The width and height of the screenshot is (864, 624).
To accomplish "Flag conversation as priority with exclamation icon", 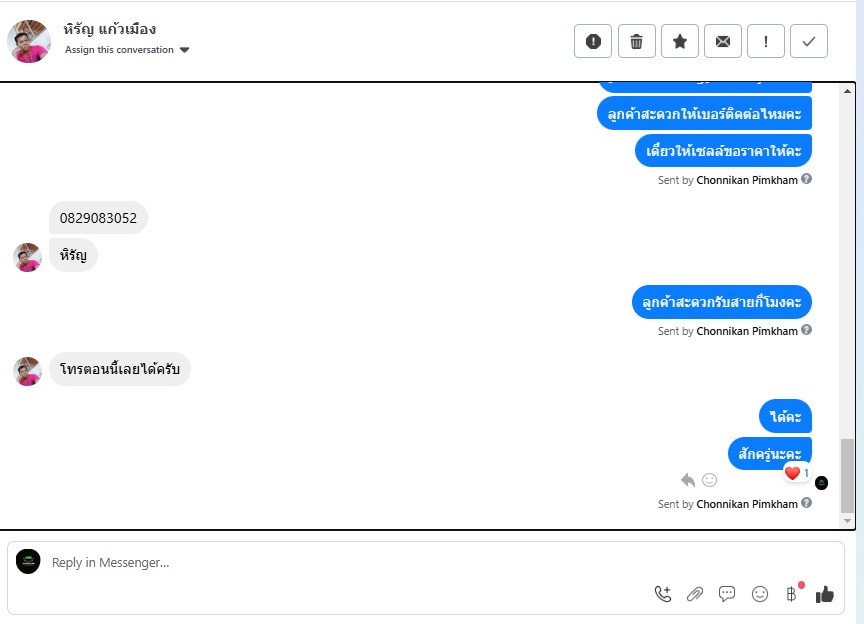I will 766,41.
